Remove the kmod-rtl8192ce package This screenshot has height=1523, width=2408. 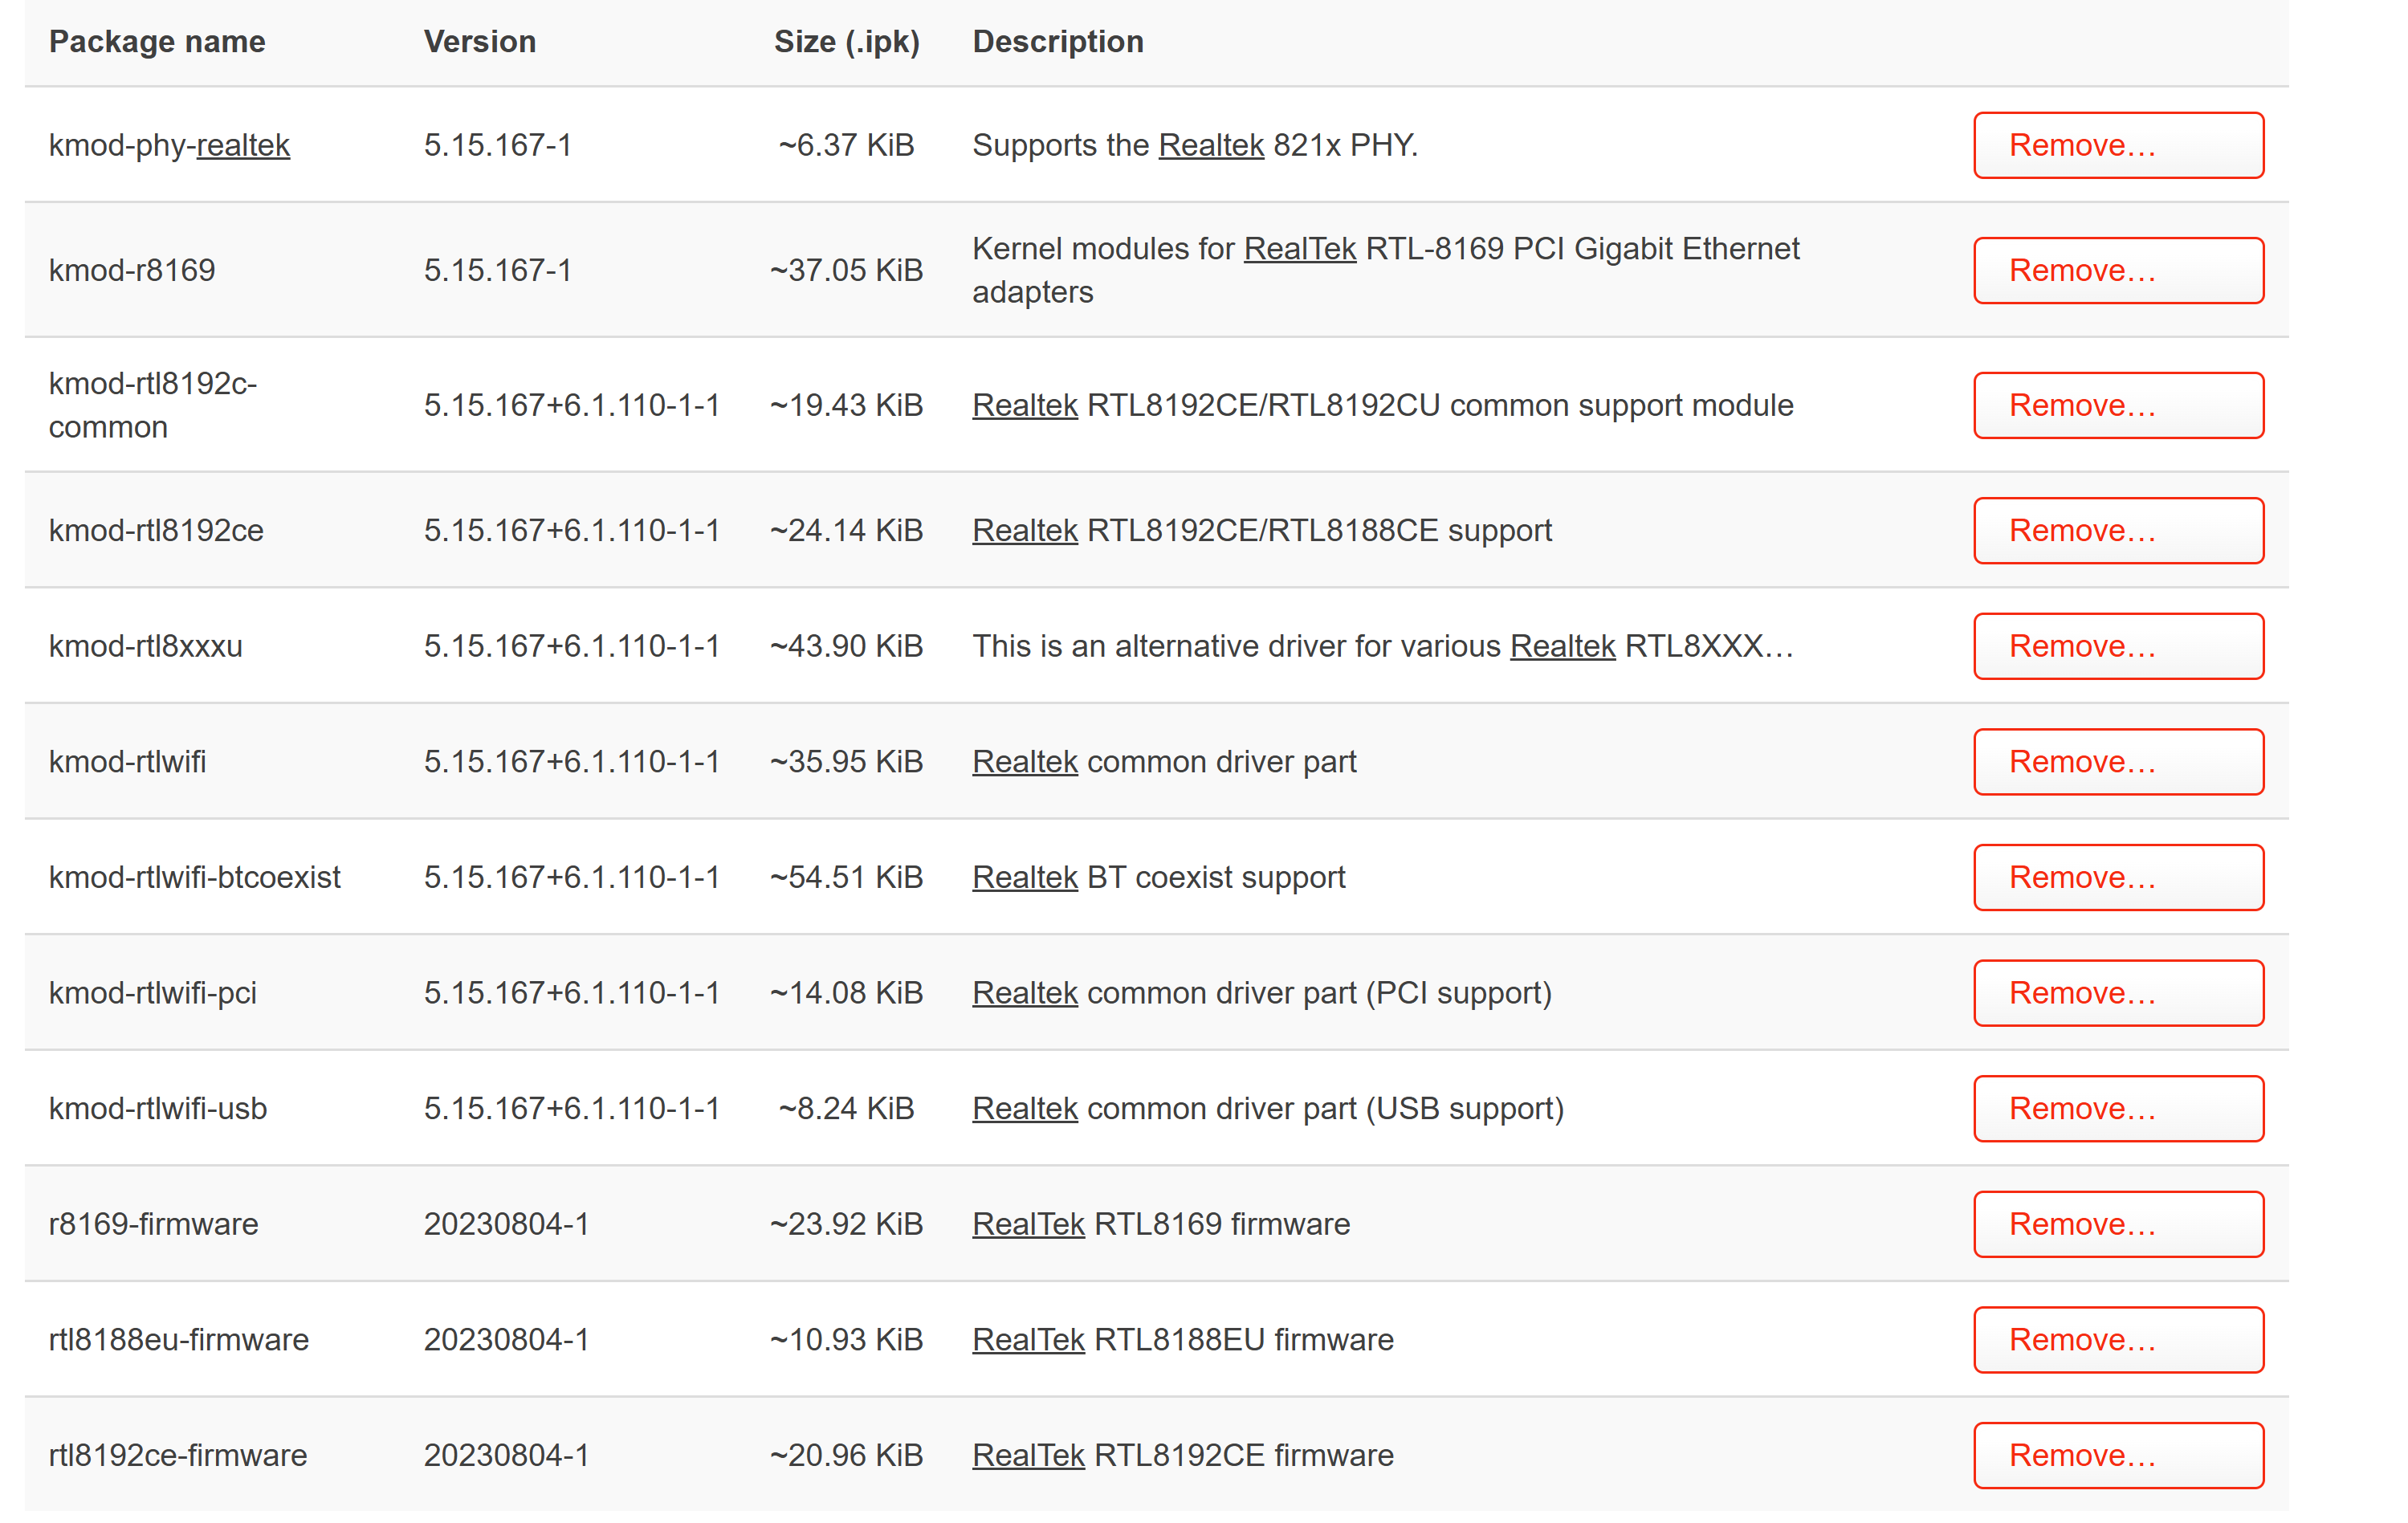tap(2118, 530)
